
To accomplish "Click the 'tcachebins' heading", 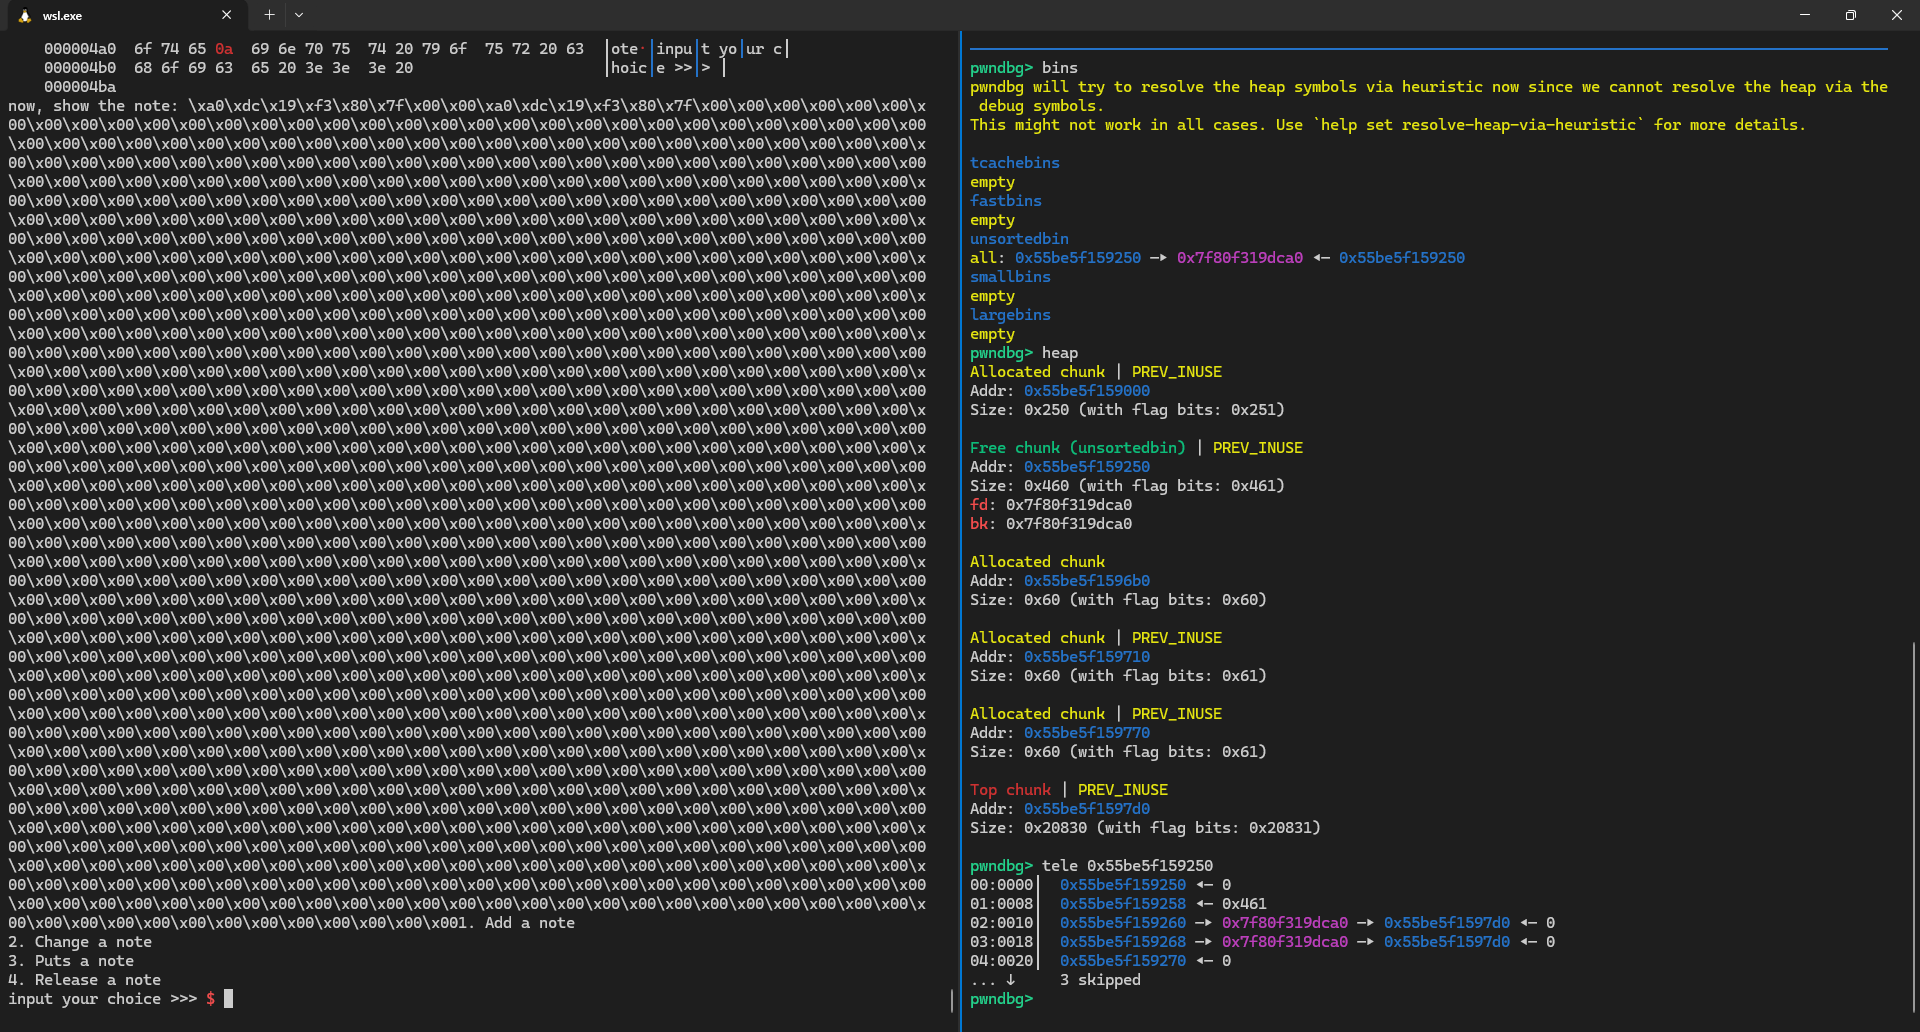I will click(x=1015, y=163).
